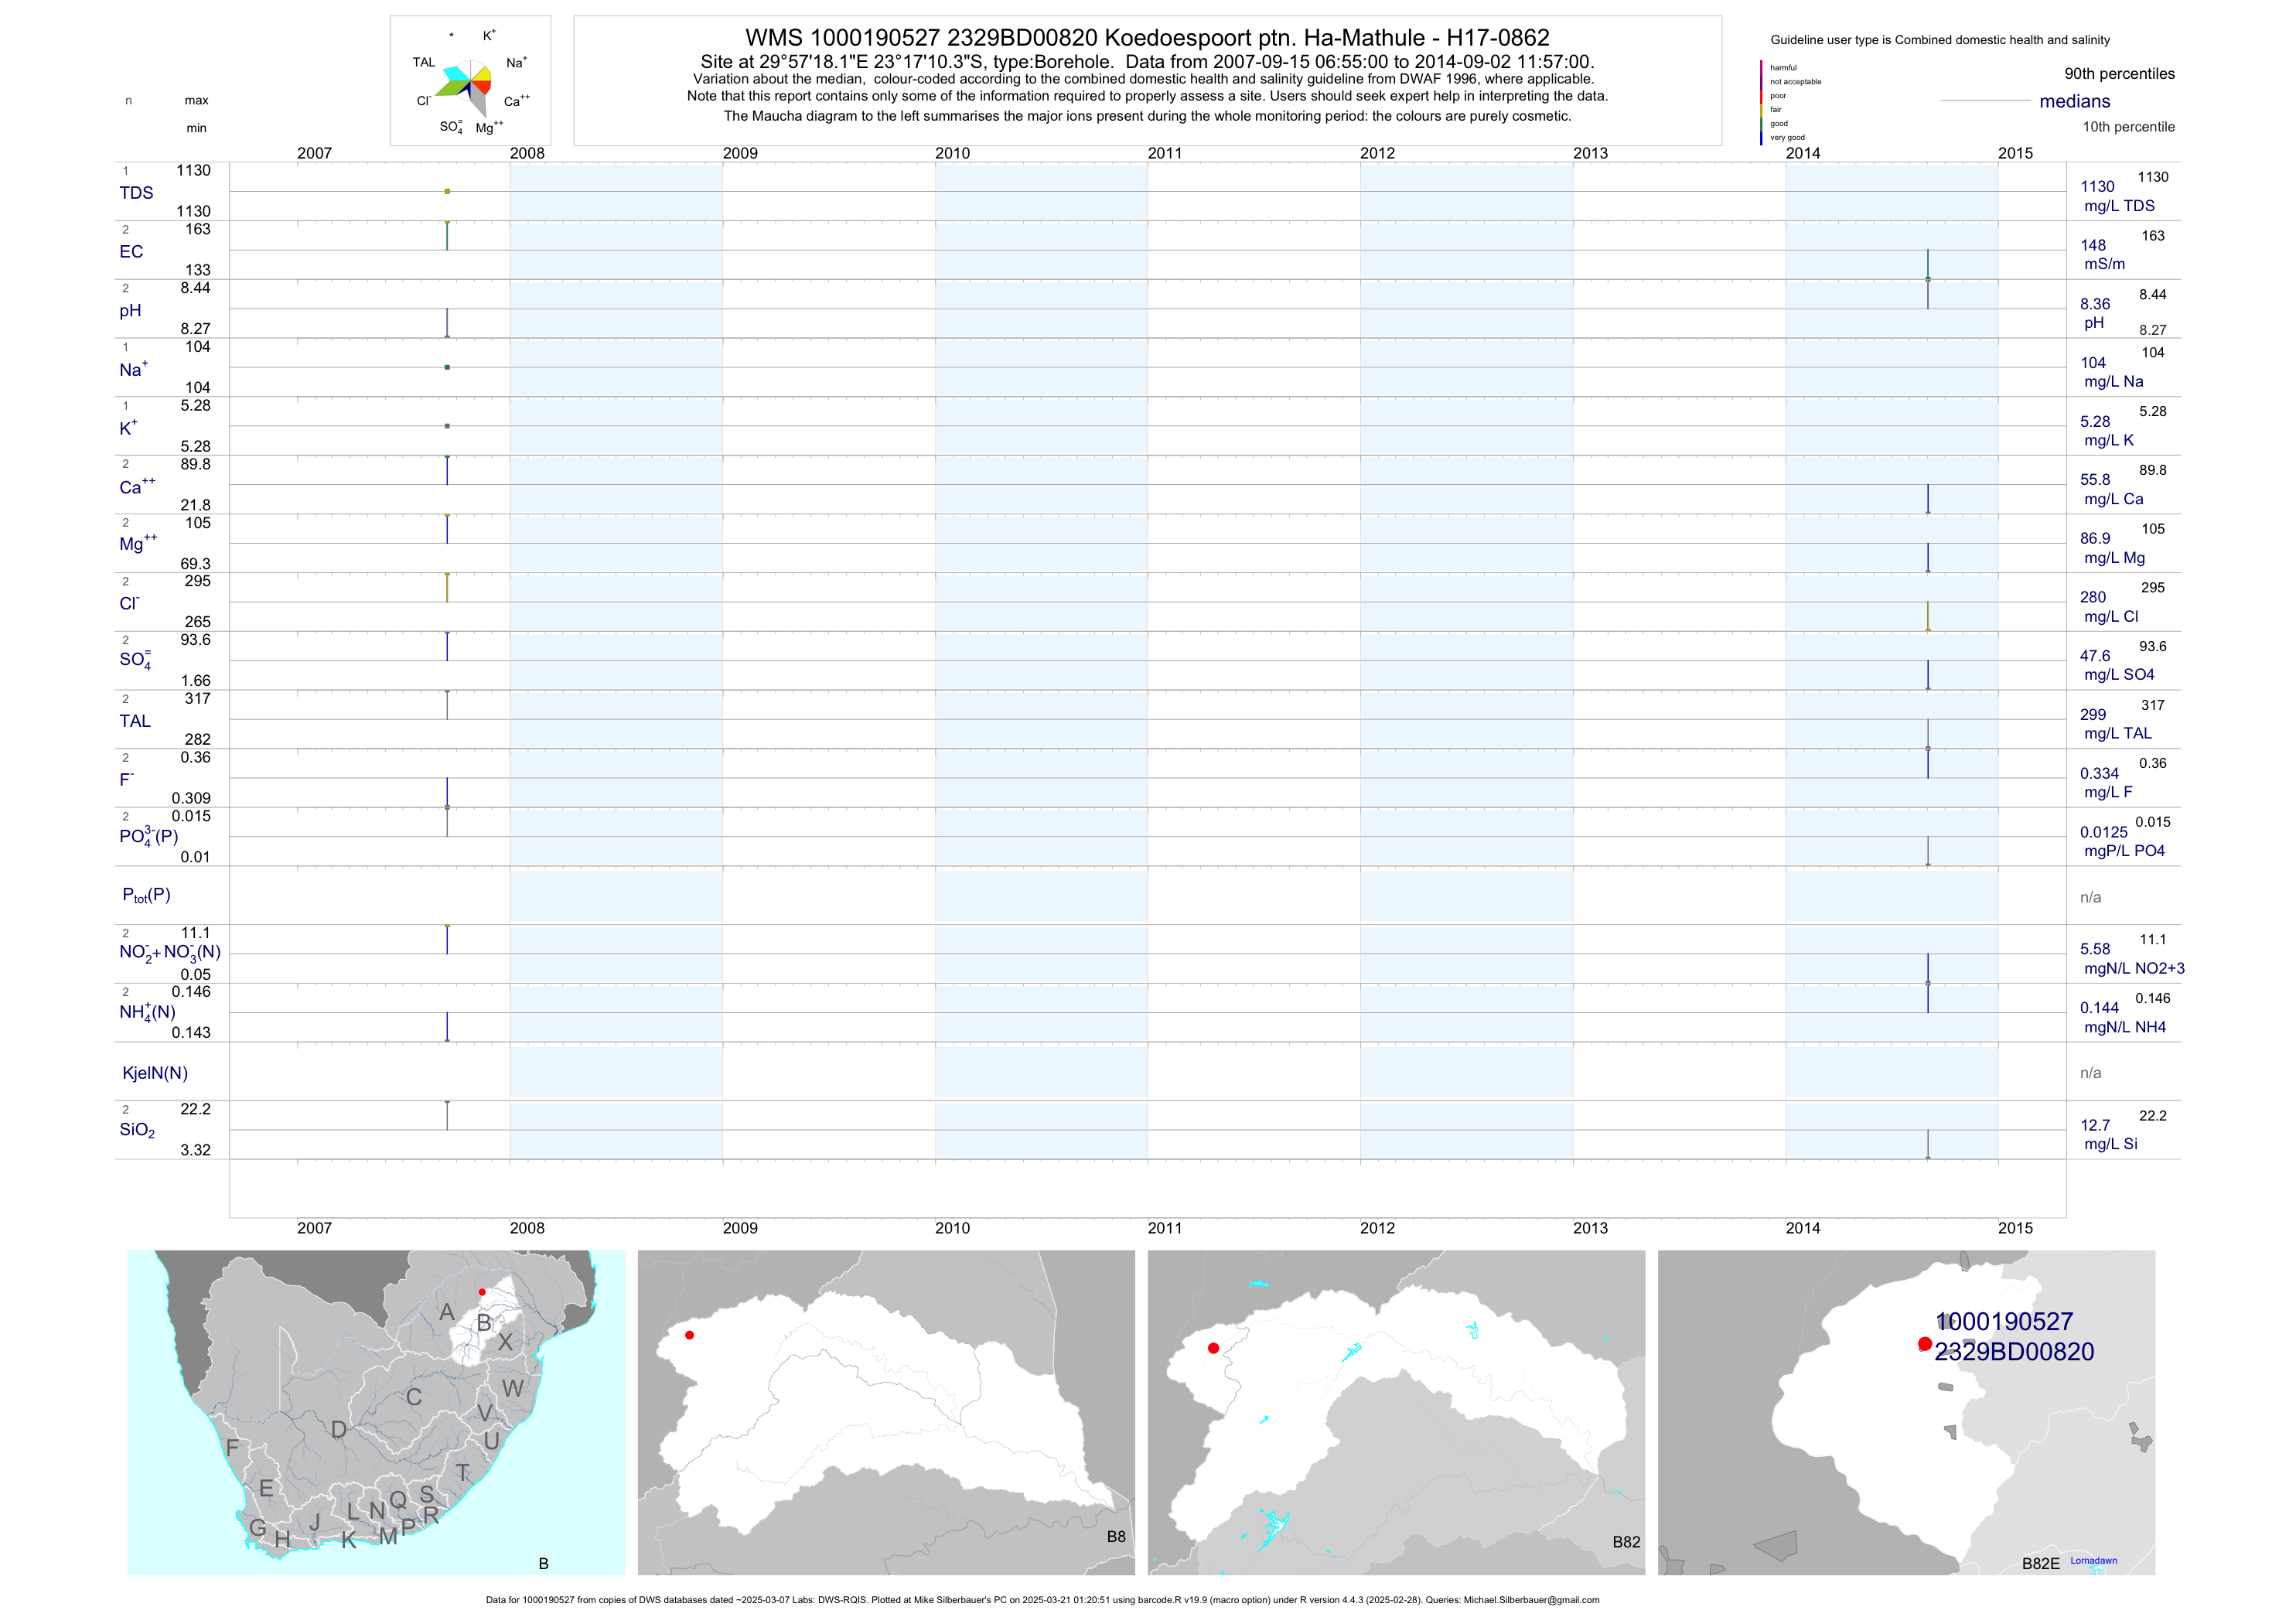The width and height of the screenshot is (2296, 1624).
Task: Click the 'poor' red legend colour segment
Action: click(1761, 97)
